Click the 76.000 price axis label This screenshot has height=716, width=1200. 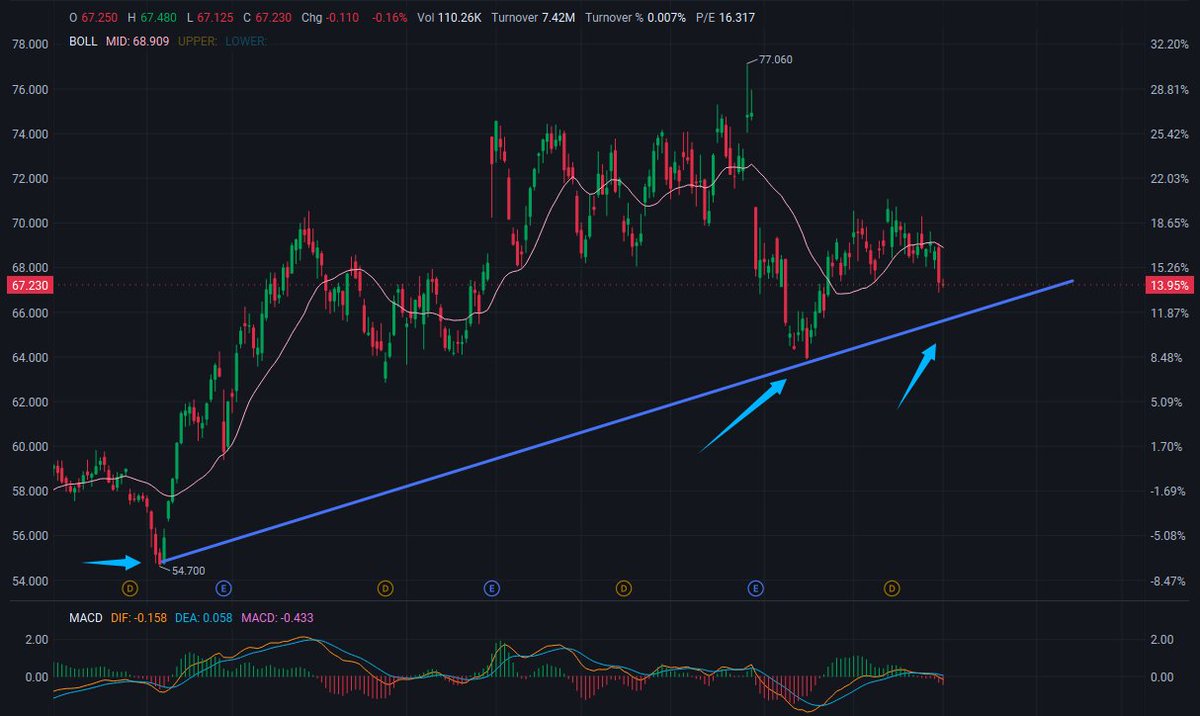pyautogui.click(x=31, y=89)
